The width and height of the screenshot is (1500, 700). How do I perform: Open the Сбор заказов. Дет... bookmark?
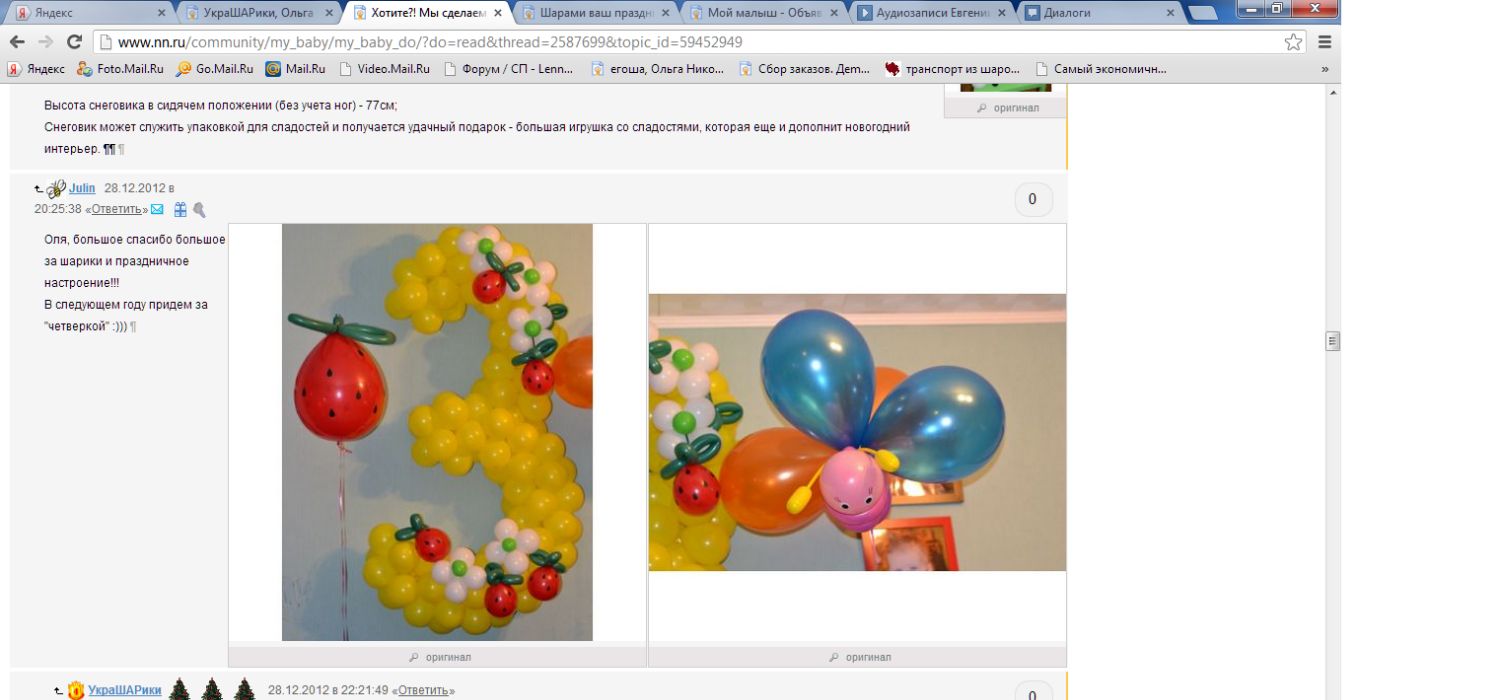click(805, 69)
